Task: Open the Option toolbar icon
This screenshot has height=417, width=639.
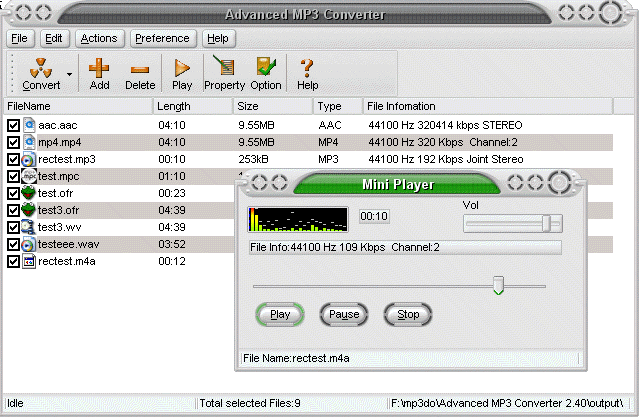Action: pyautogui.click(x=266, y=66)
